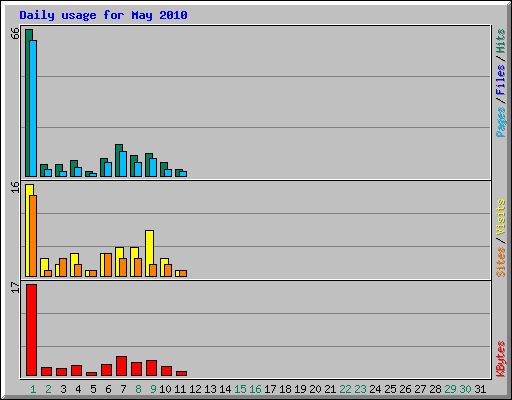Click the top chart's '66' axis value
The width and height of the screenshot is (512, 400).
[x=15, y=33]
